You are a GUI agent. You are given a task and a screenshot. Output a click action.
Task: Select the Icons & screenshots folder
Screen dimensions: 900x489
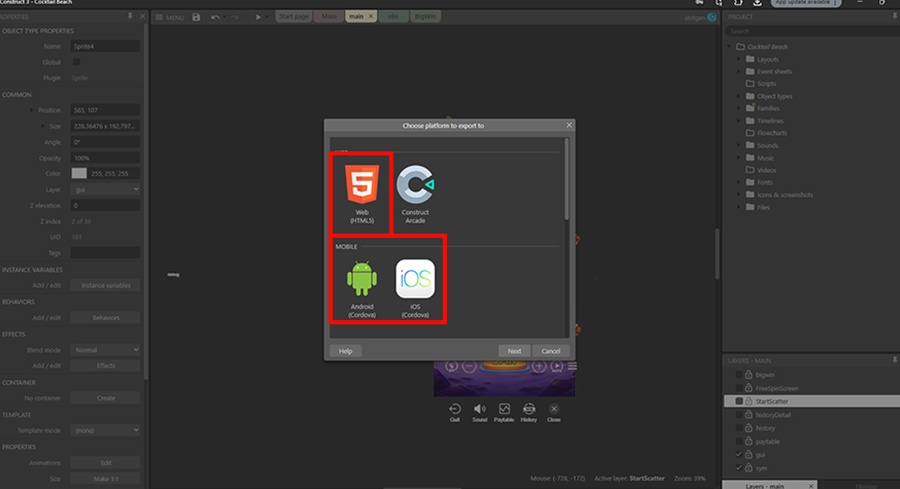(x=779, y=195)
